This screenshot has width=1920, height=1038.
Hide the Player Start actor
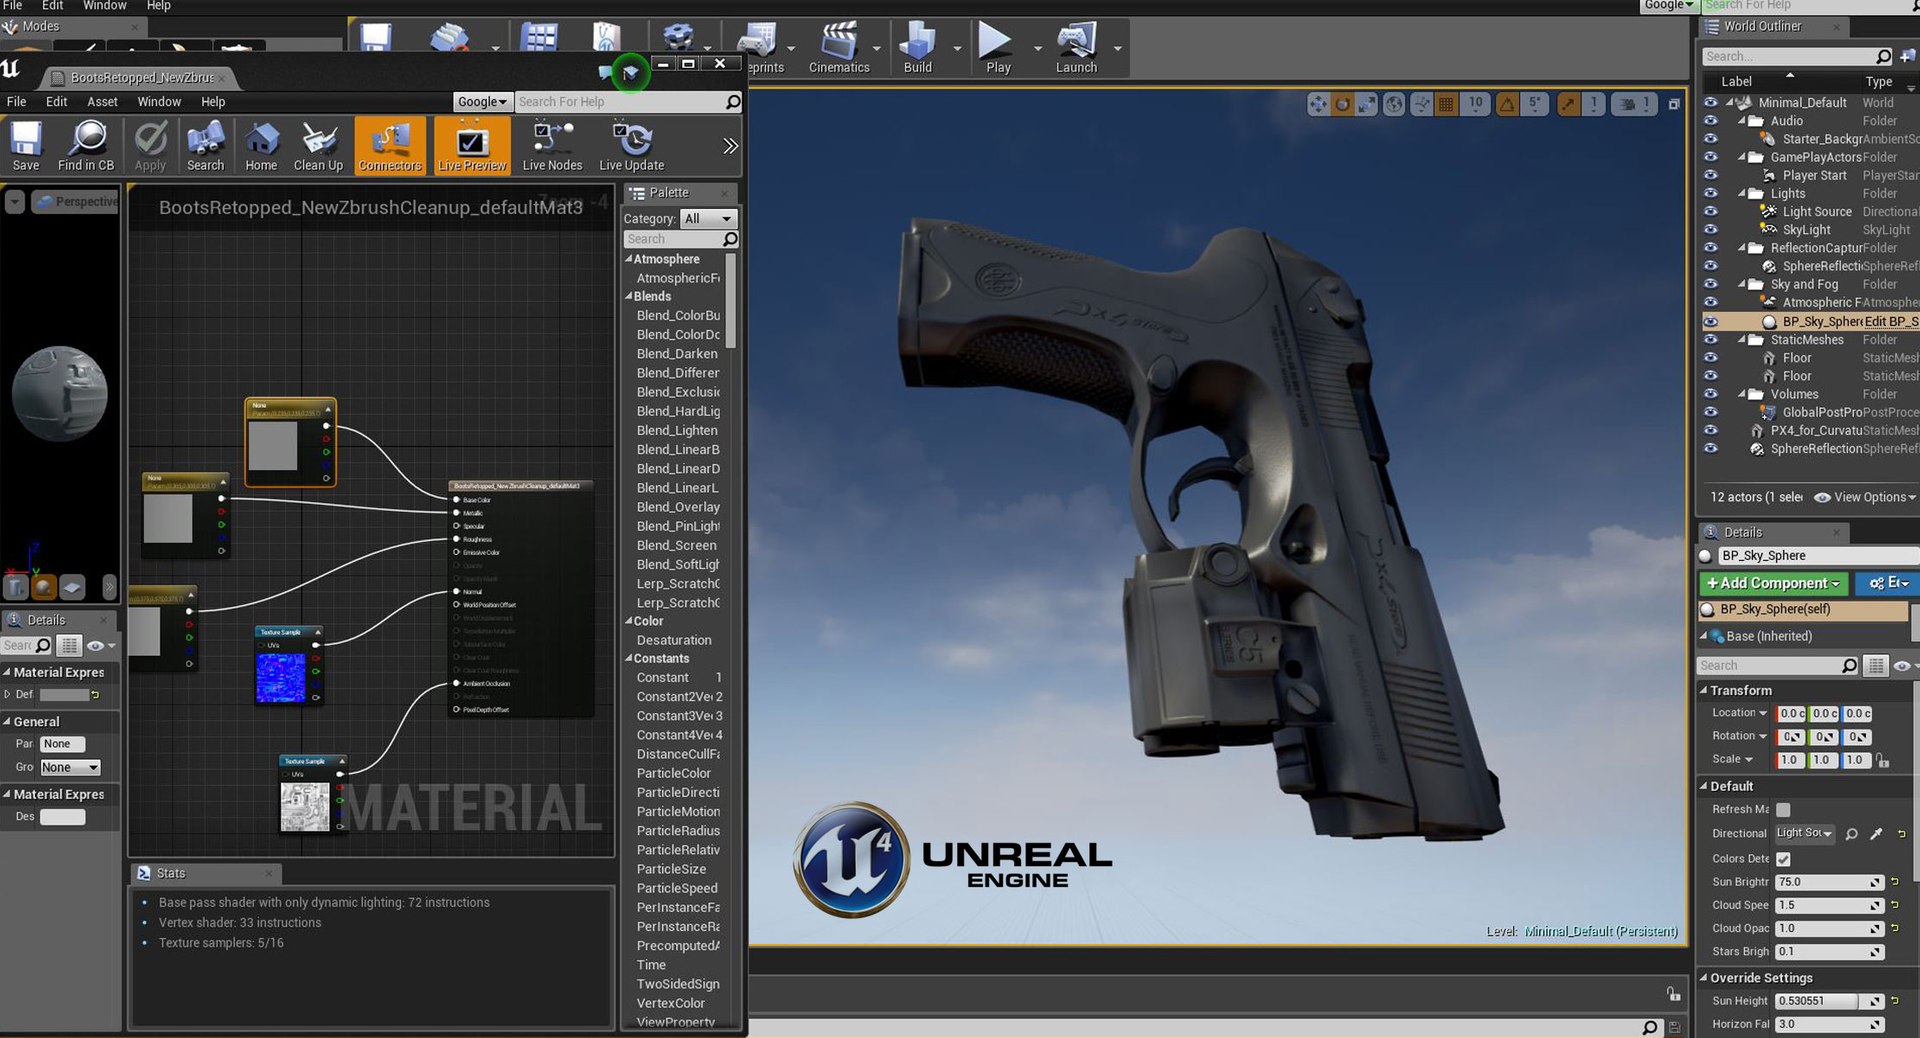click(x=1710, y=176)
